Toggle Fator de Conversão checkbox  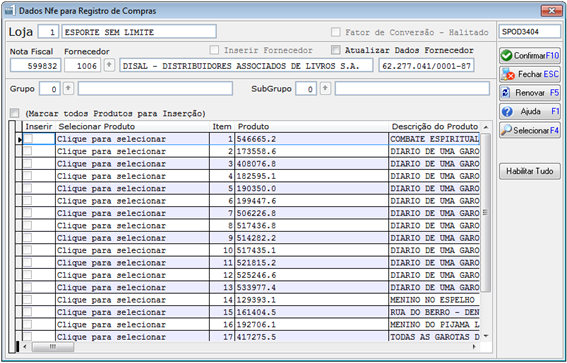336,32
